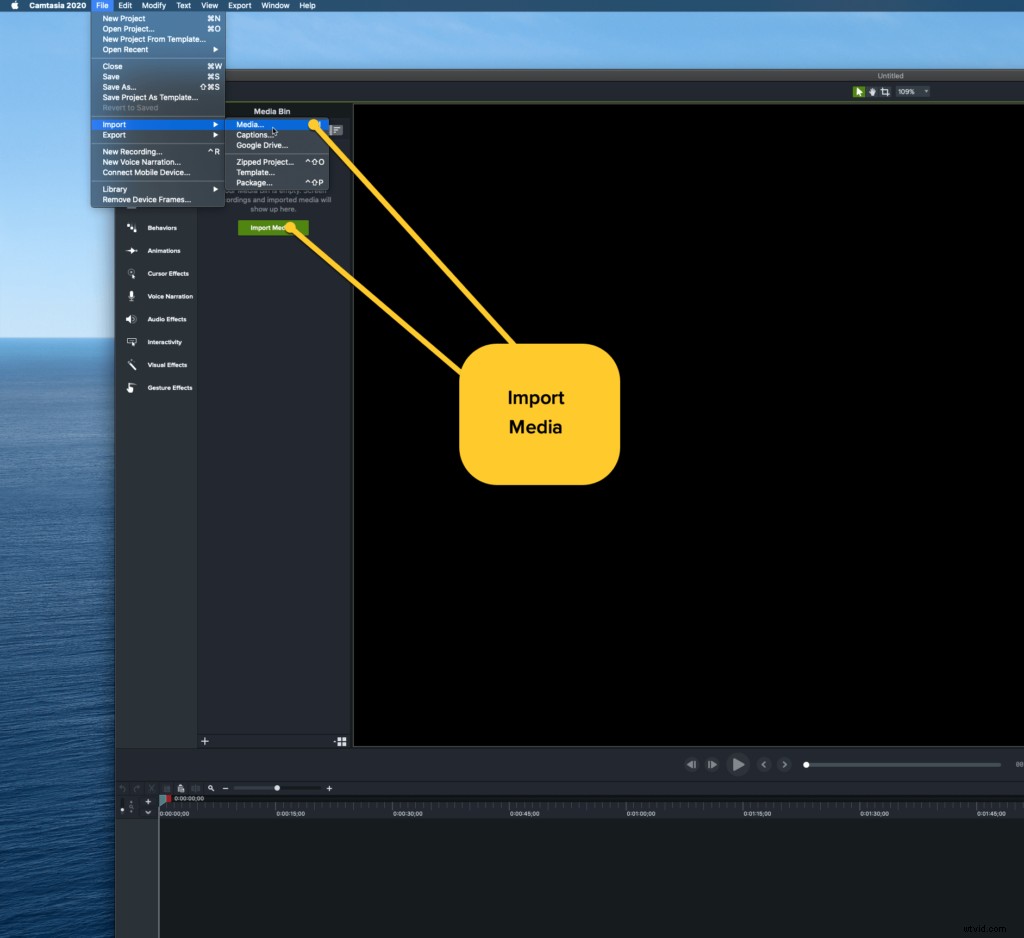Select the Interactivity panel icon
This screenshot has width=1024, height=938.
pyautogui.click(x=132, y=342)
